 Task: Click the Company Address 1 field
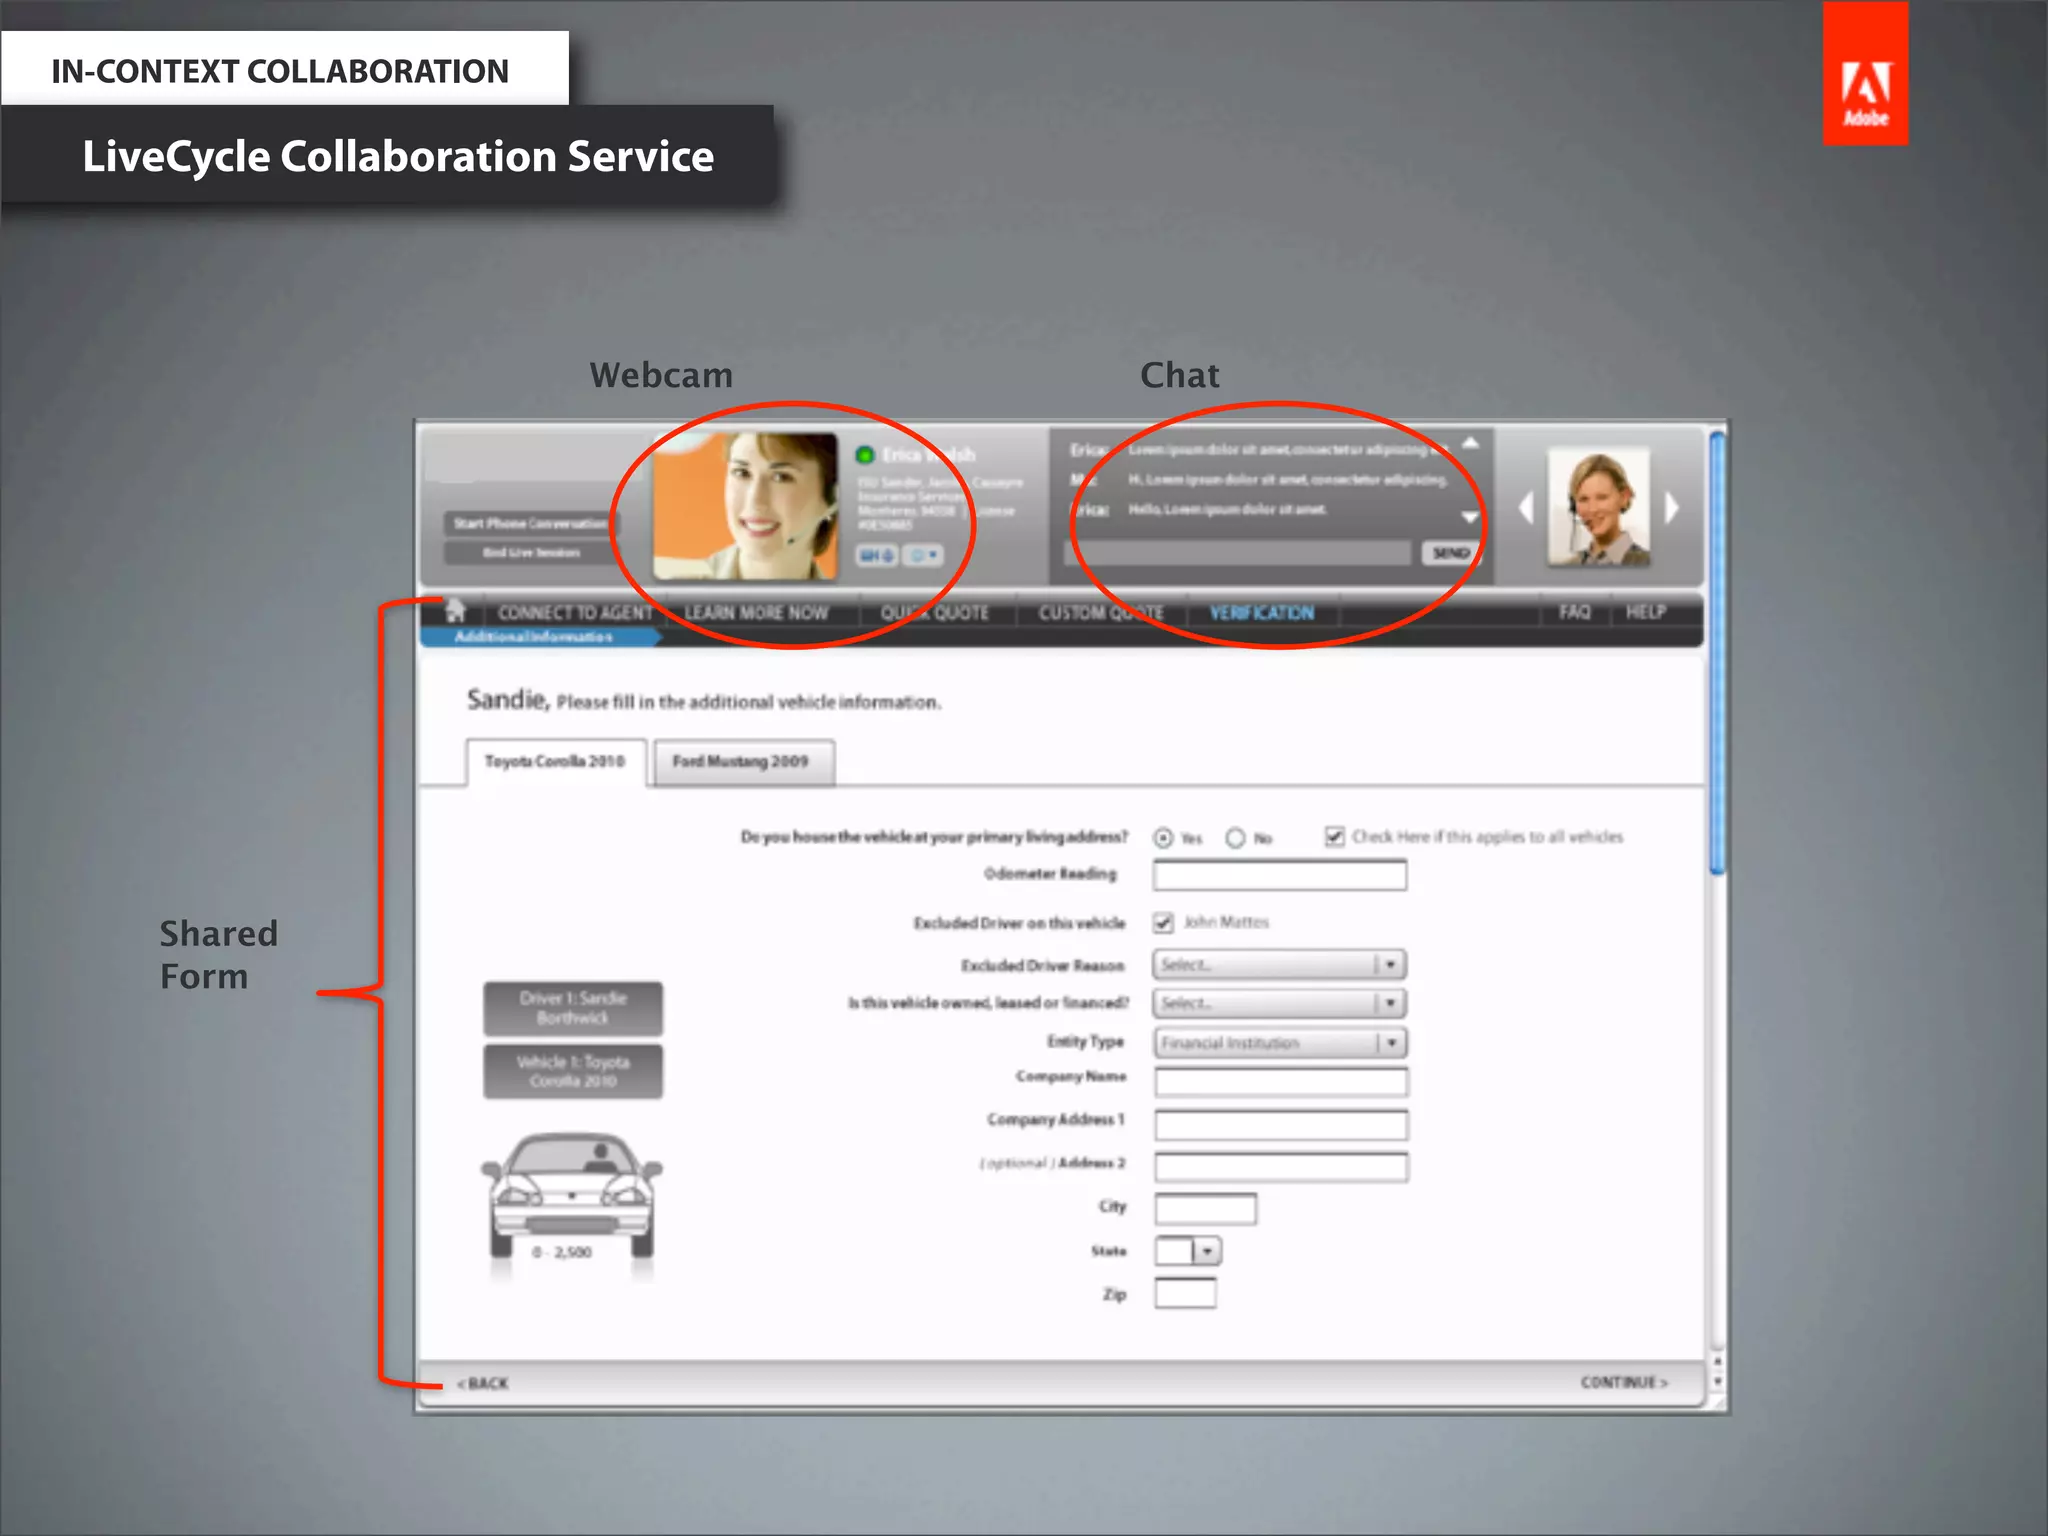point(1281,1124)
